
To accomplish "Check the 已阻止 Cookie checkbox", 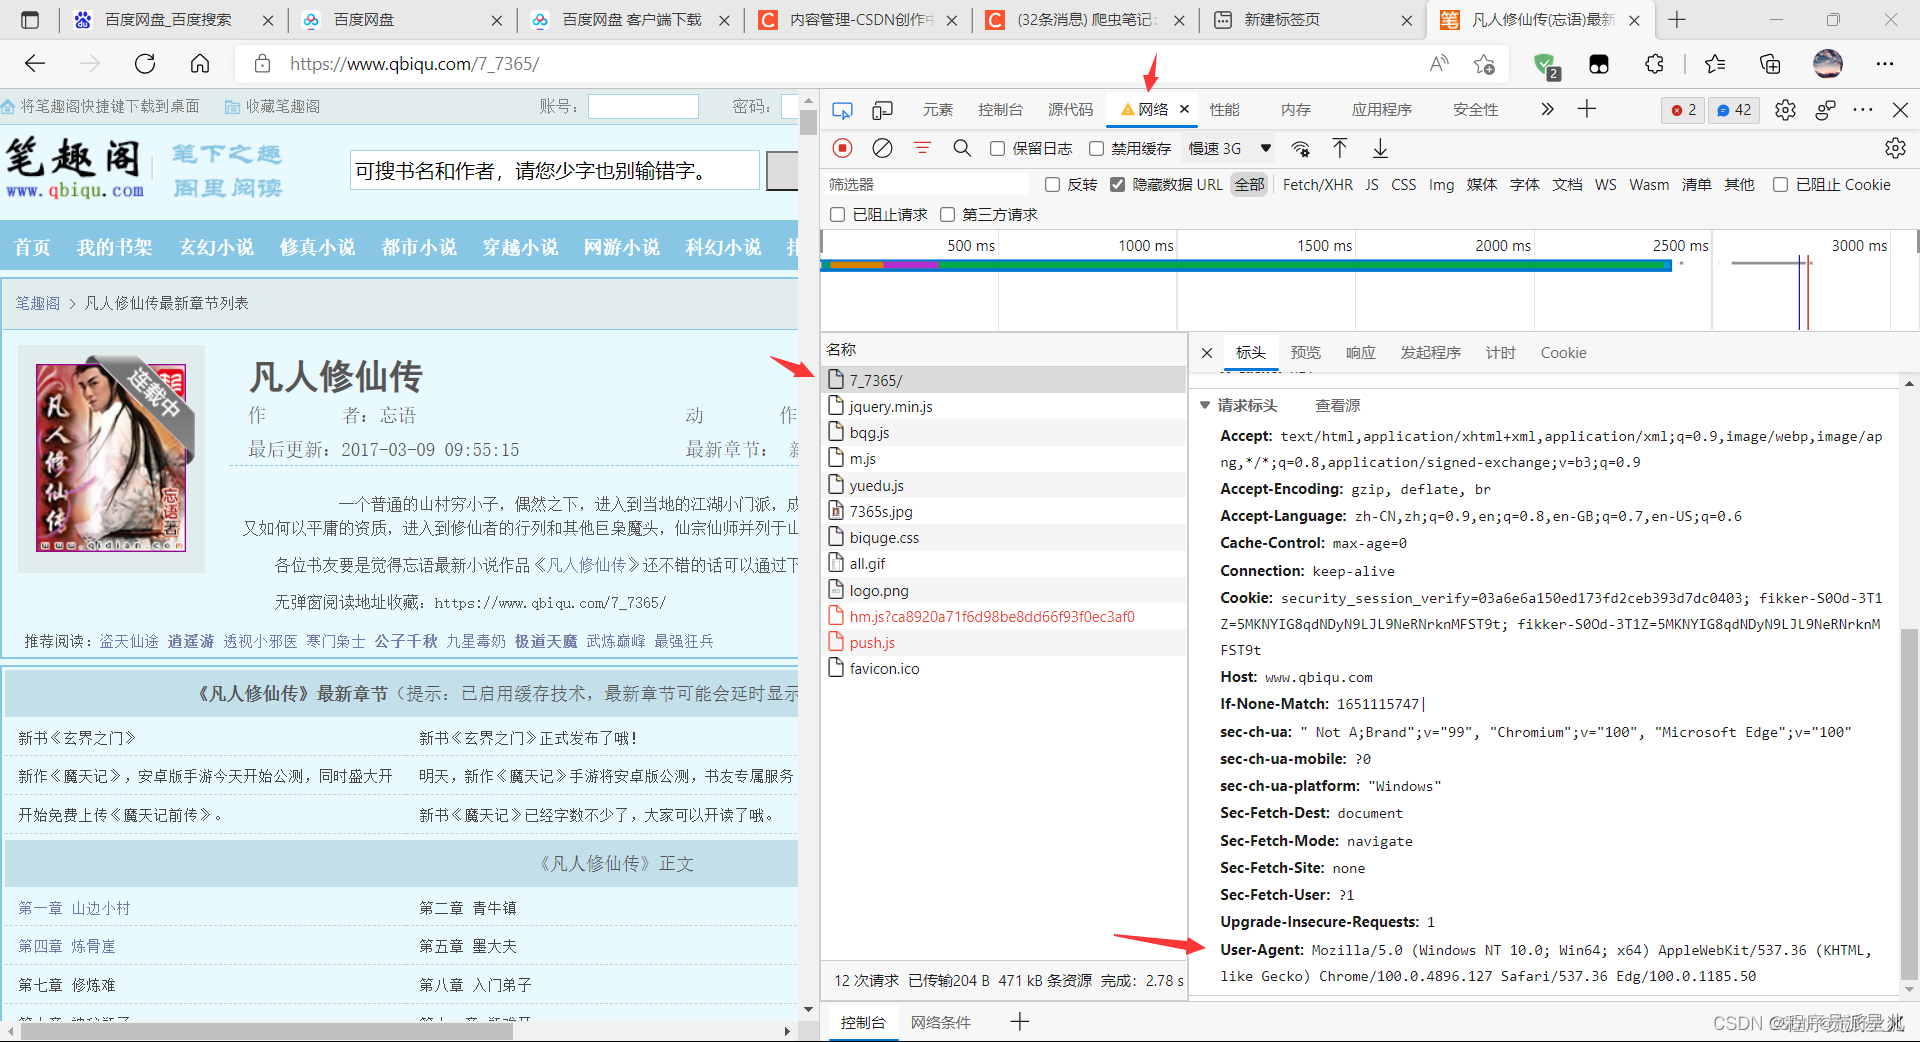I will (1780, 185).
